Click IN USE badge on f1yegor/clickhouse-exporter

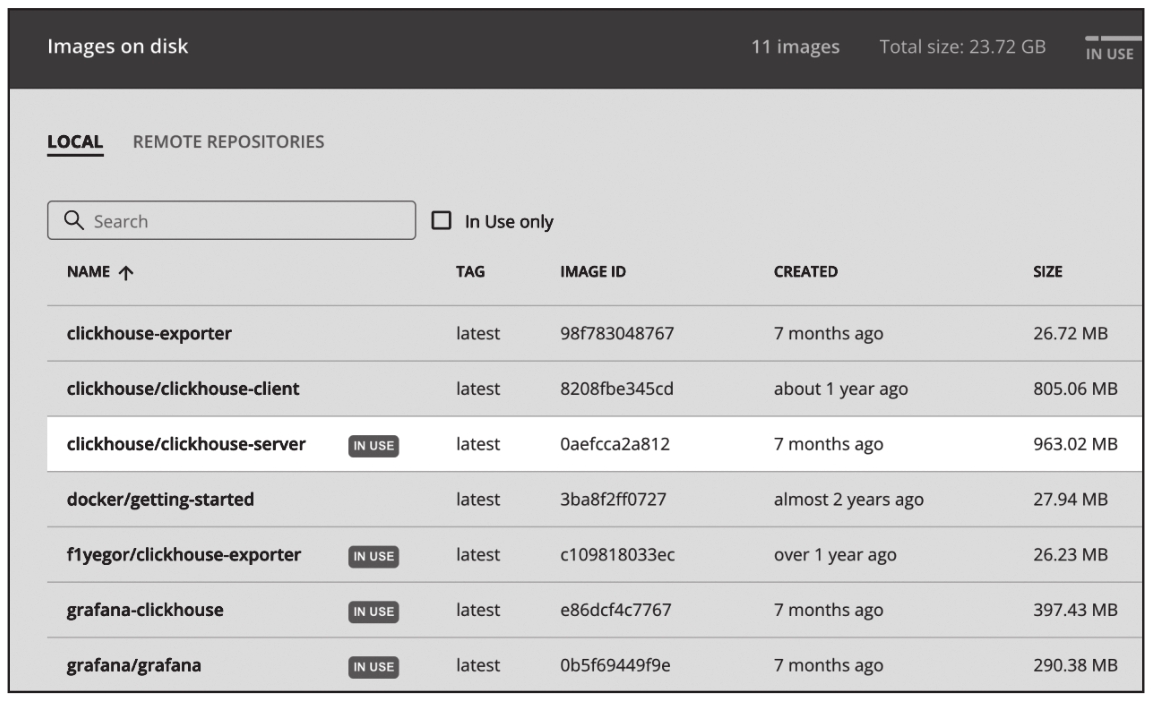tap(374, 556)
